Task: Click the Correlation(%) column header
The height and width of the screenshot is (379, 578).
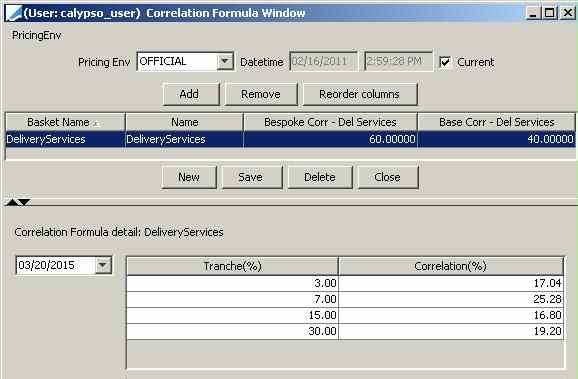Action: pos(451,266)
